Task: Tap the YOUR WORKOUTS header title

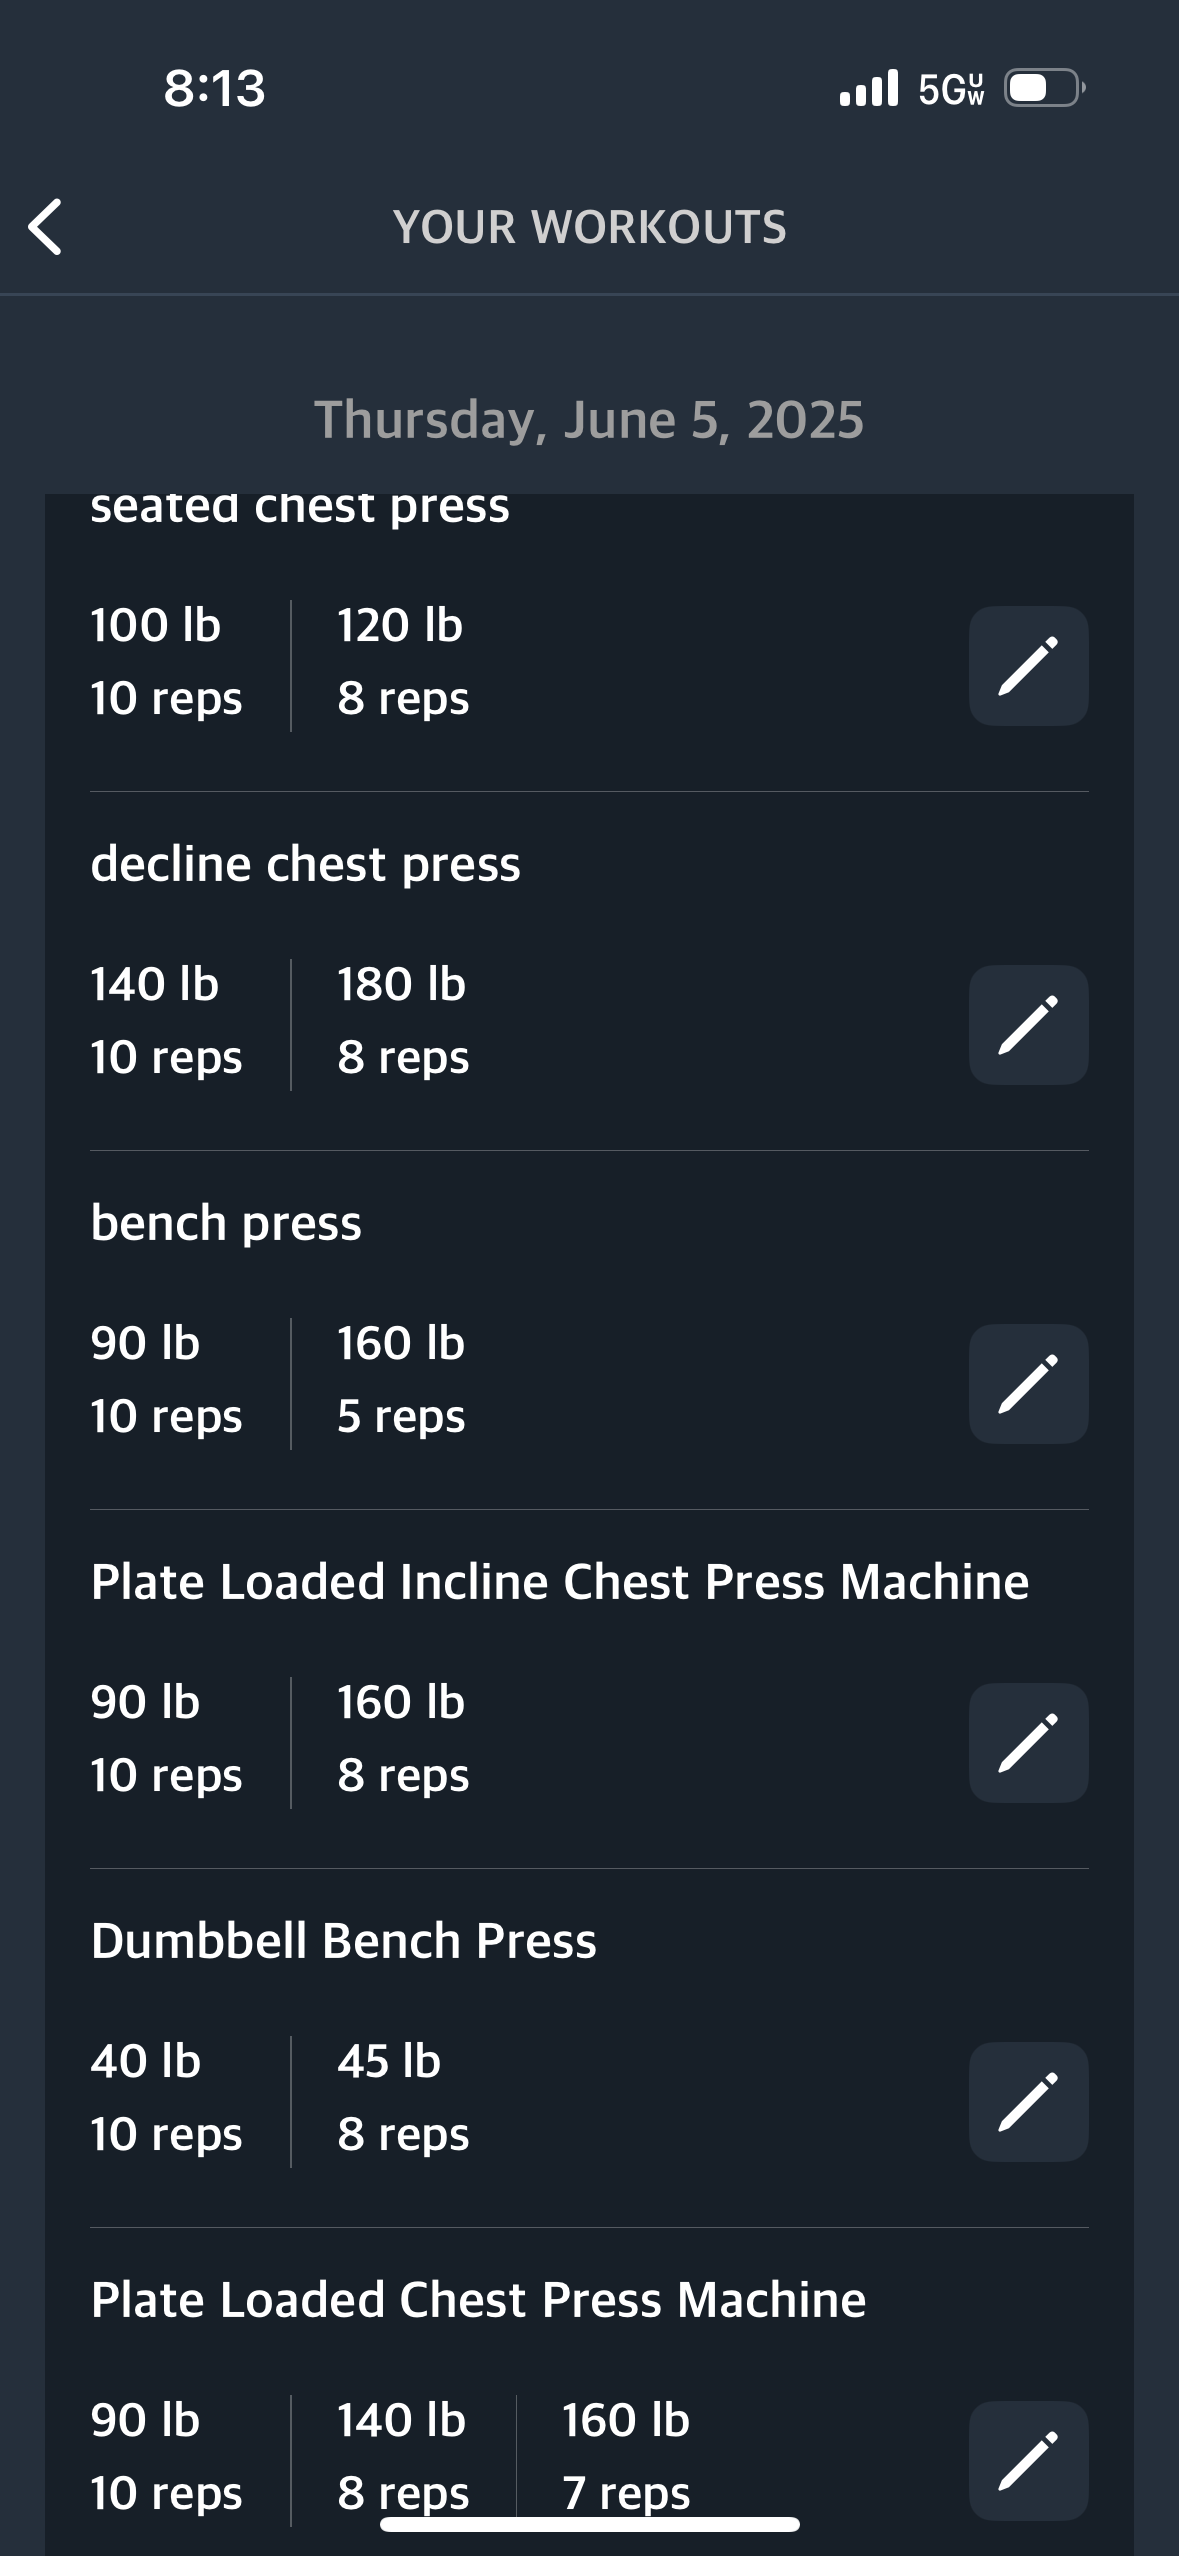Action: (x=589, y=228)
